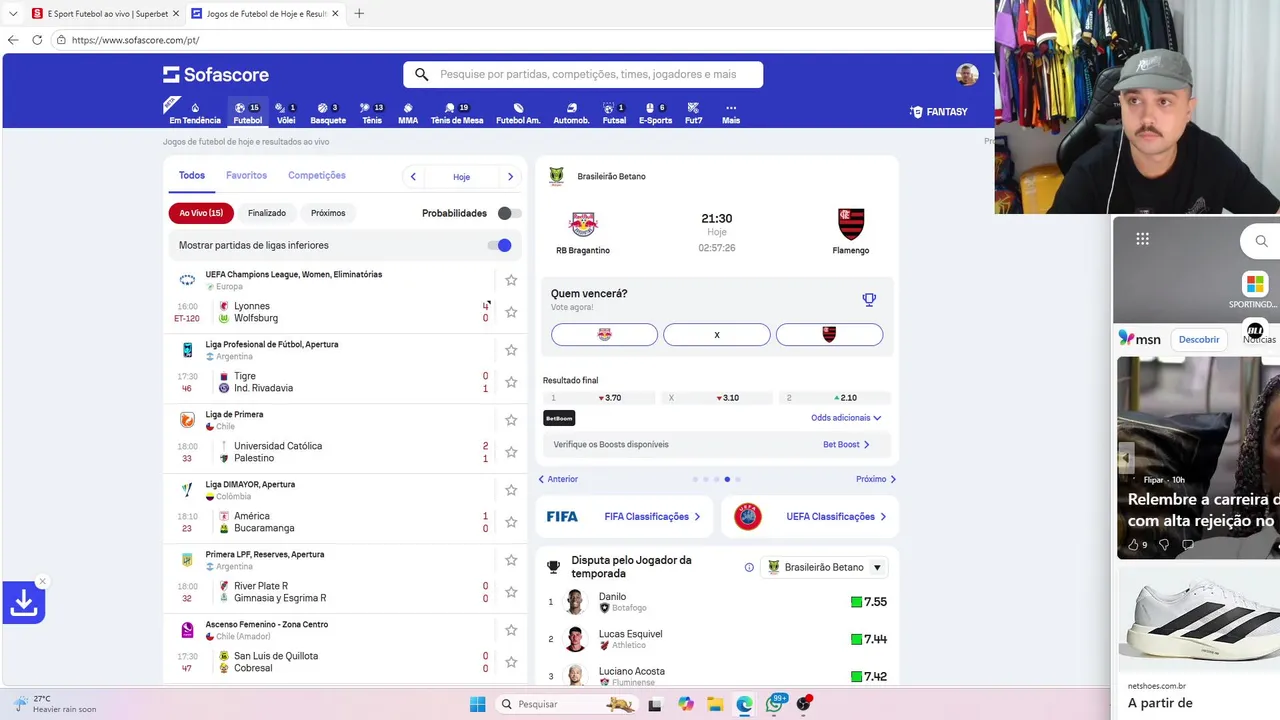Vote for a draw (X)
Image resolution: width=1280 pixels, height=720 pixels.
pyautogui.click(x=717, y=335)
